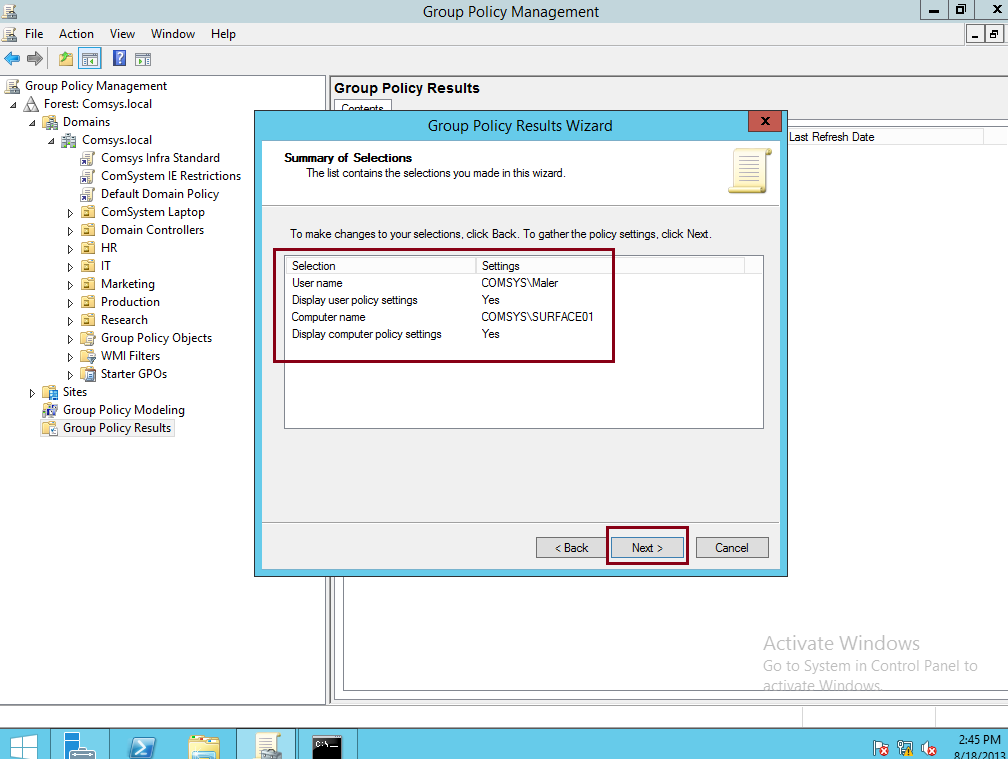Screen dimensions: 1008x759
Task: Open Command Prompt from the taskbar
Action: pyautogui.click(x=327, y=746)
